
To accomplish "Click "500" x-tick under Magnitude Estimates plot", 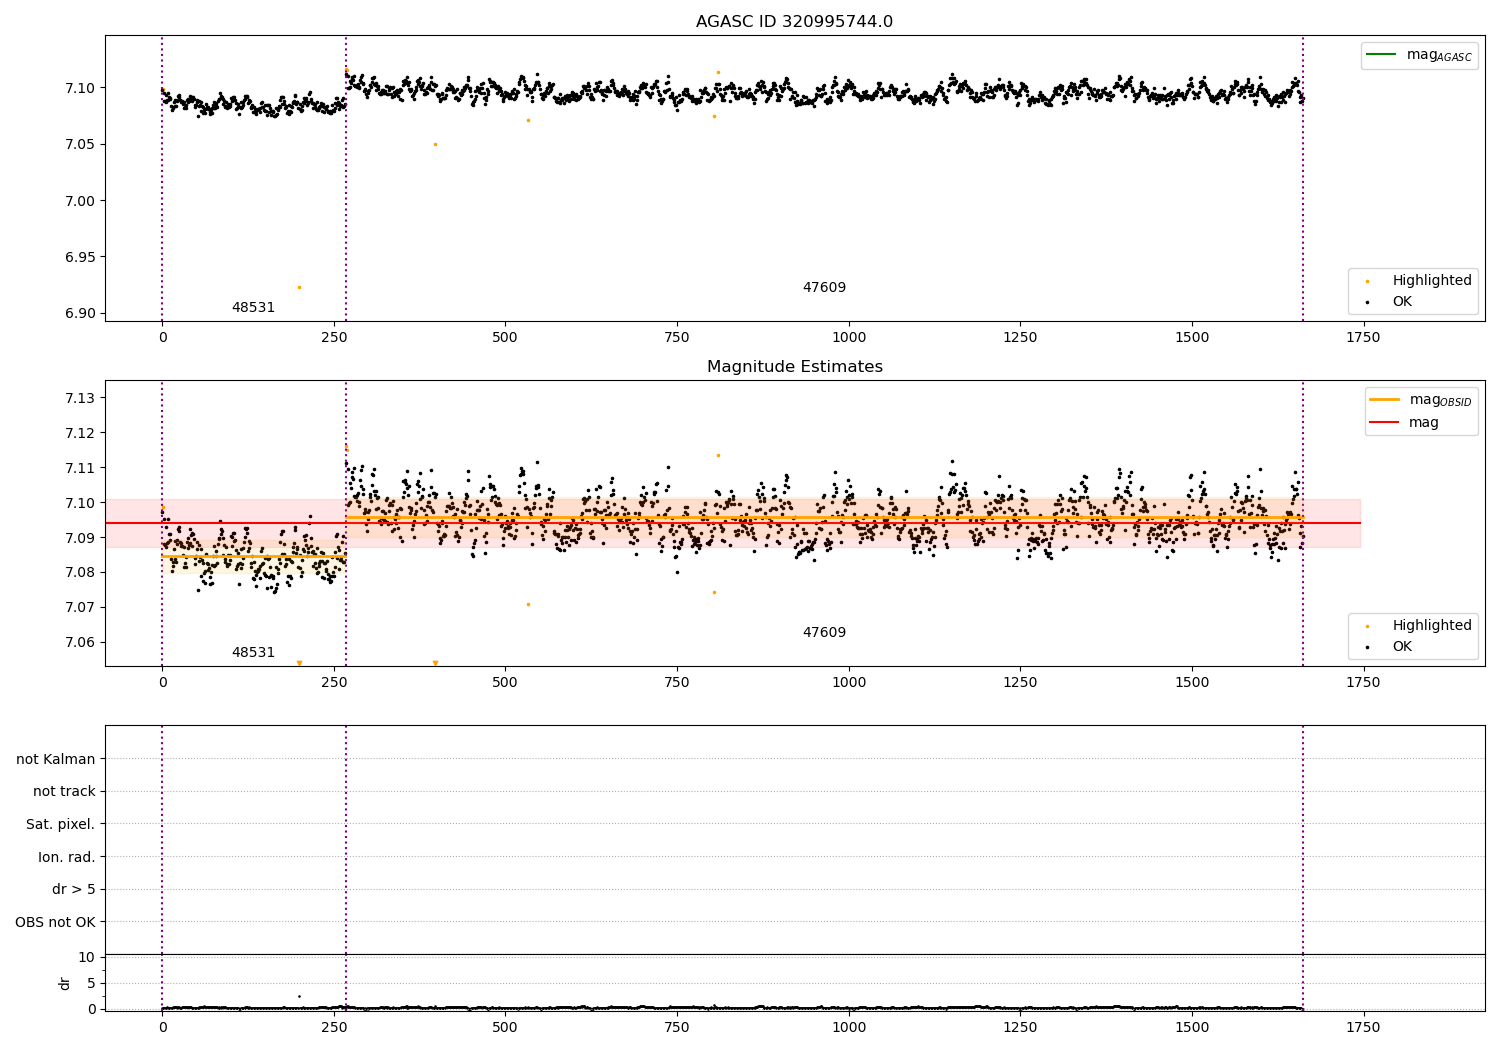I will coord(505,683).
